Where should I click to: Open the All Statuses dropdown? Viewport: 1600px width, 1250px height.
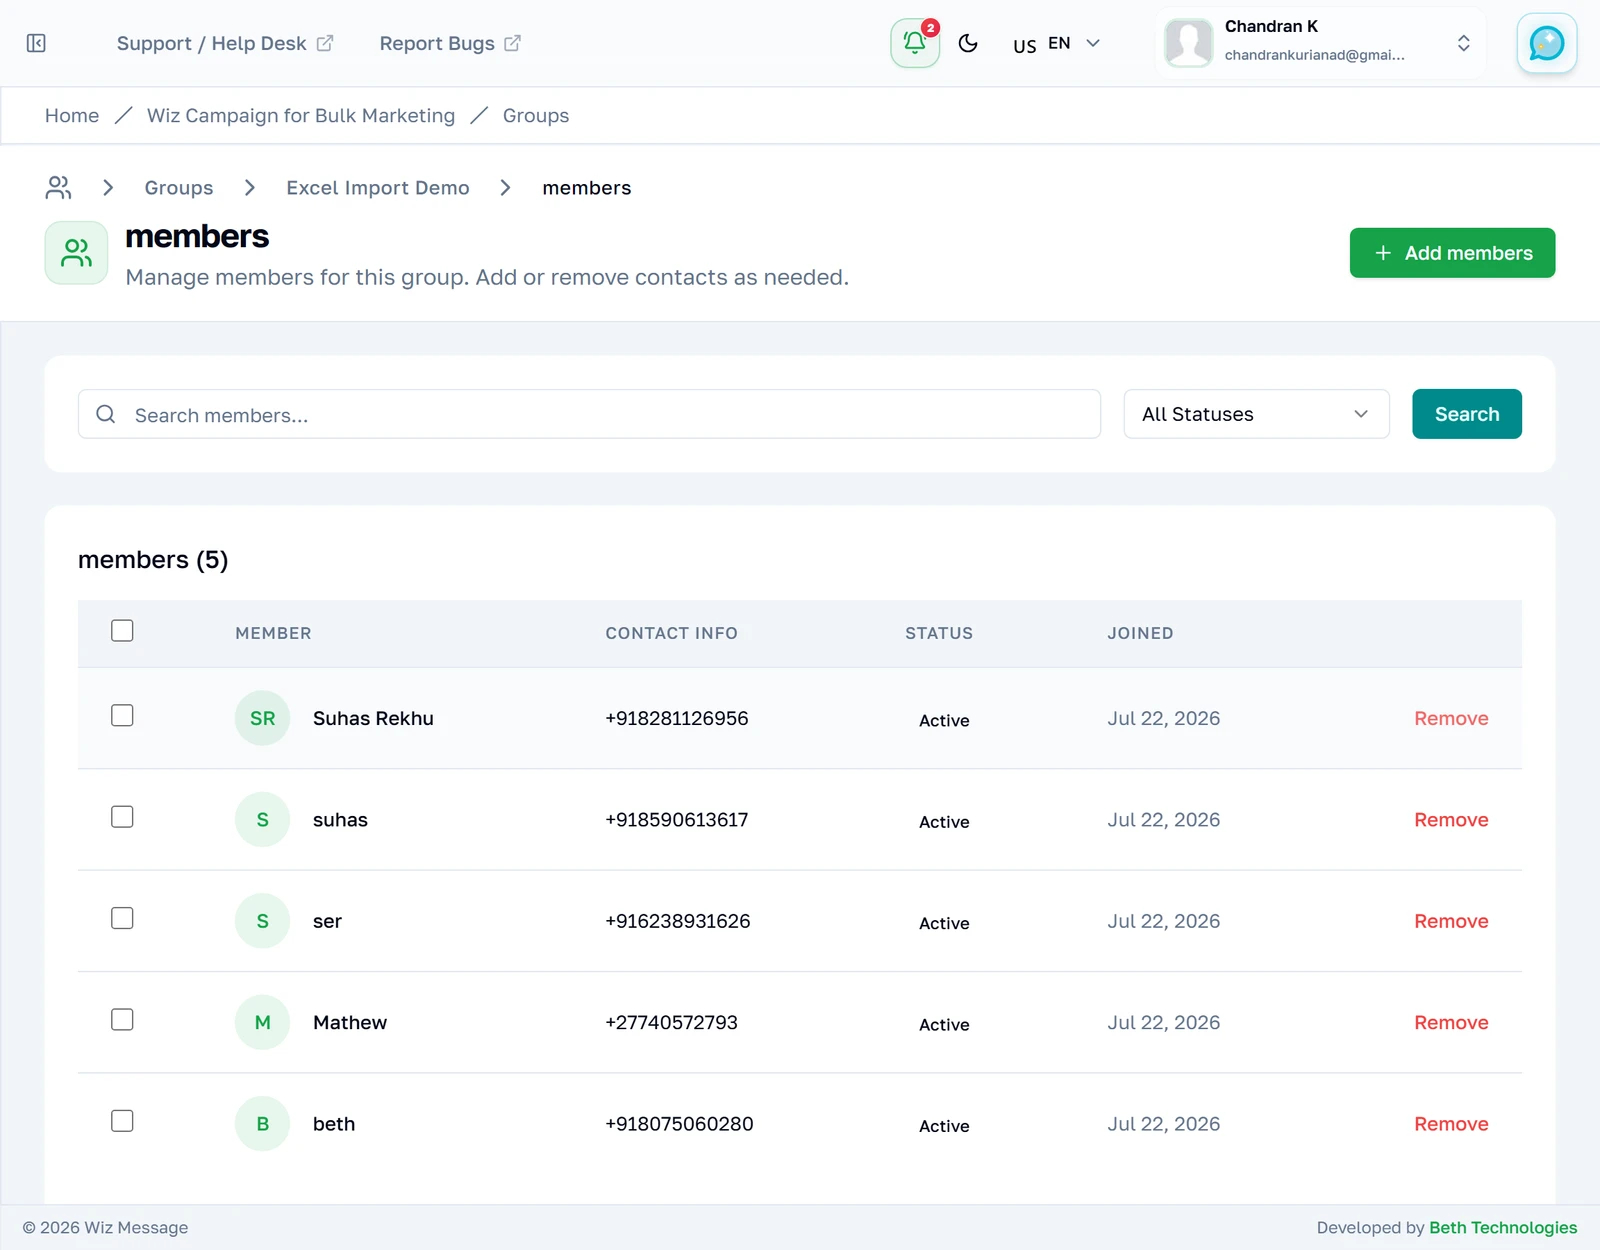click(1256, 414)
